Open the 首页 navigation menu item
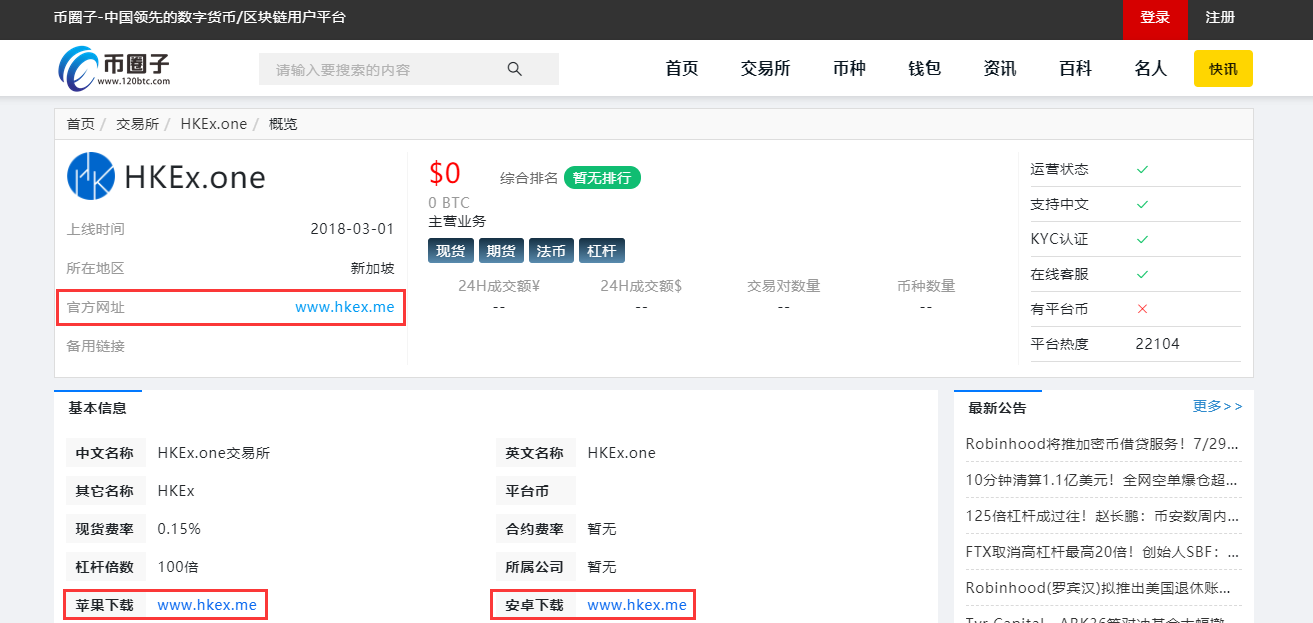Image resolution: width=1313 pixels, height=623 pixels. (x=682, y=69)
